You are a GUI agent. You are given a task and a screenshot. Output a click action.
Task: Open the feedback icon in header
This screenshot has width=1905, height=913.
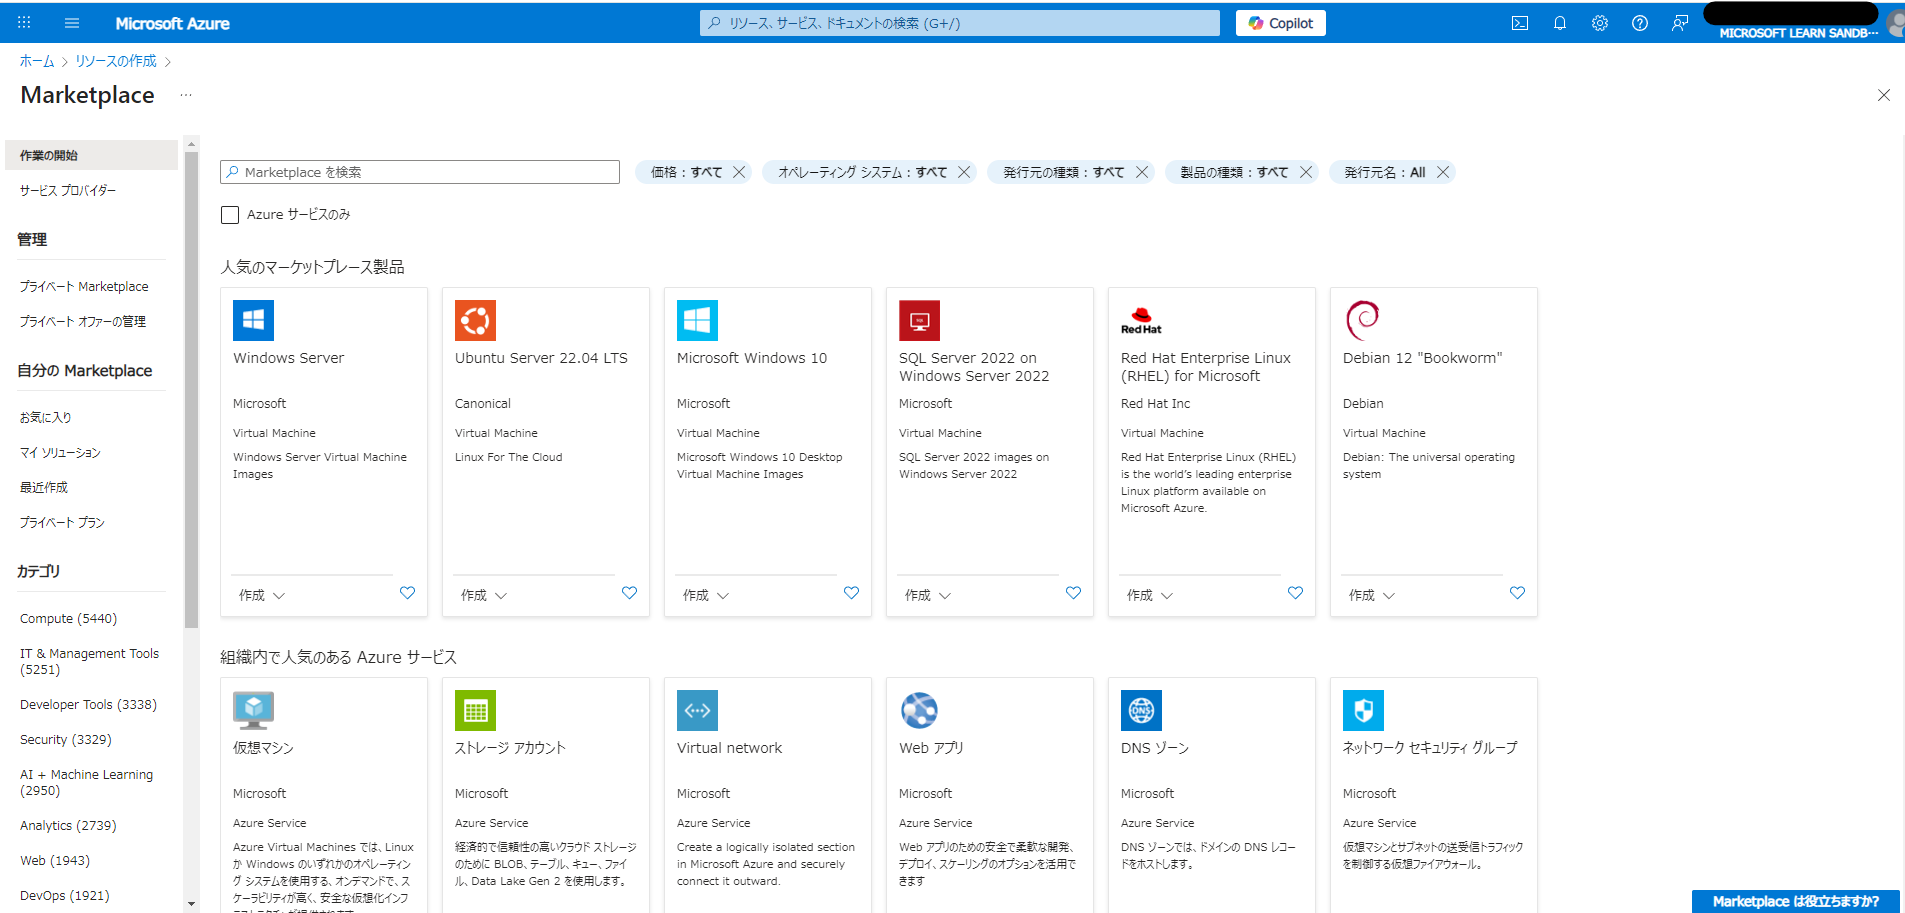1680,23
